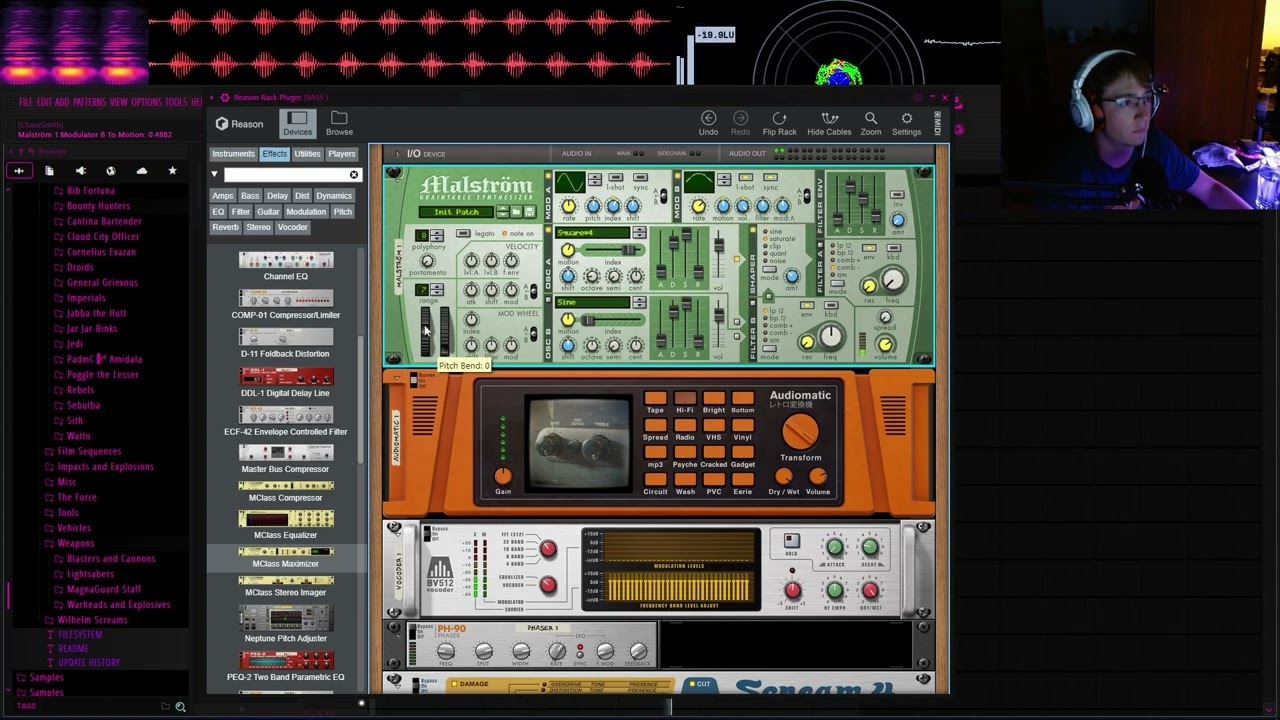
Task: Adjust pitch bend range stepper arrows
Action: click(x=436, y=290)
